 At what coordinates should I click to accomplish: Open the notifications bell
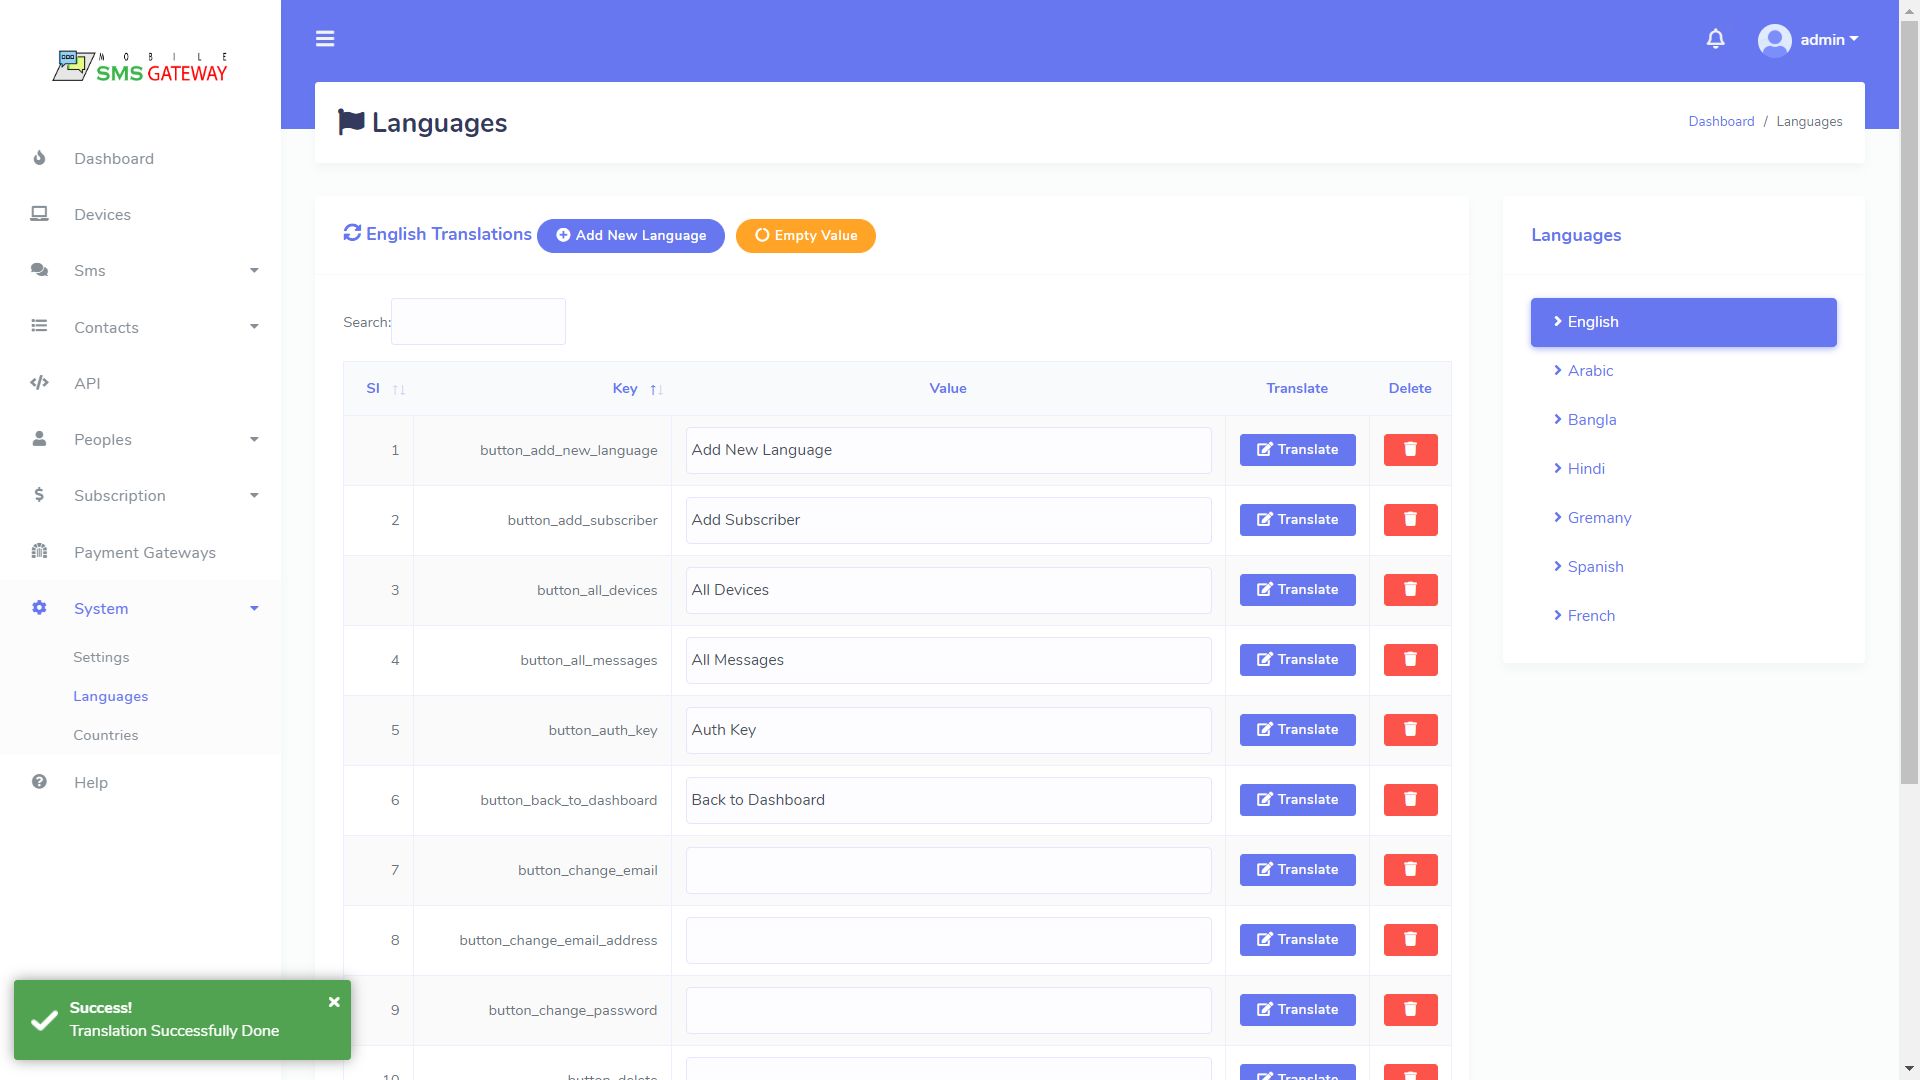click(1715, 39)
